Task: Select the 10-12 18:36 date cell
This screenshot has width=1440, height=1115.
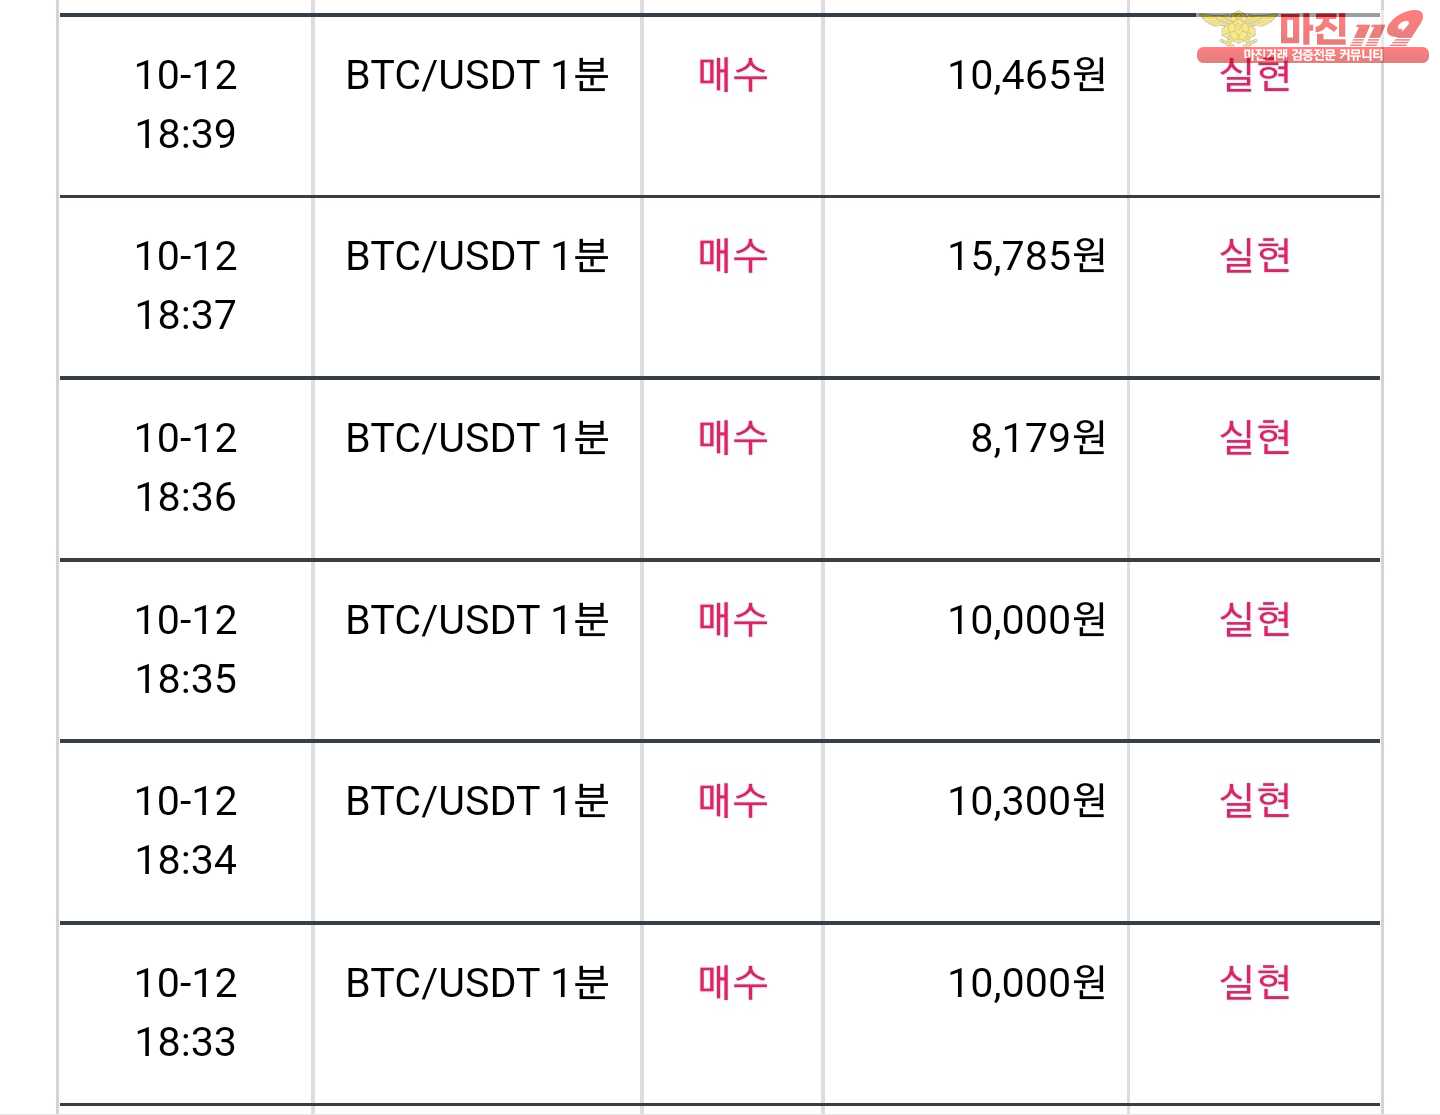Action: (x=186, y=468)
